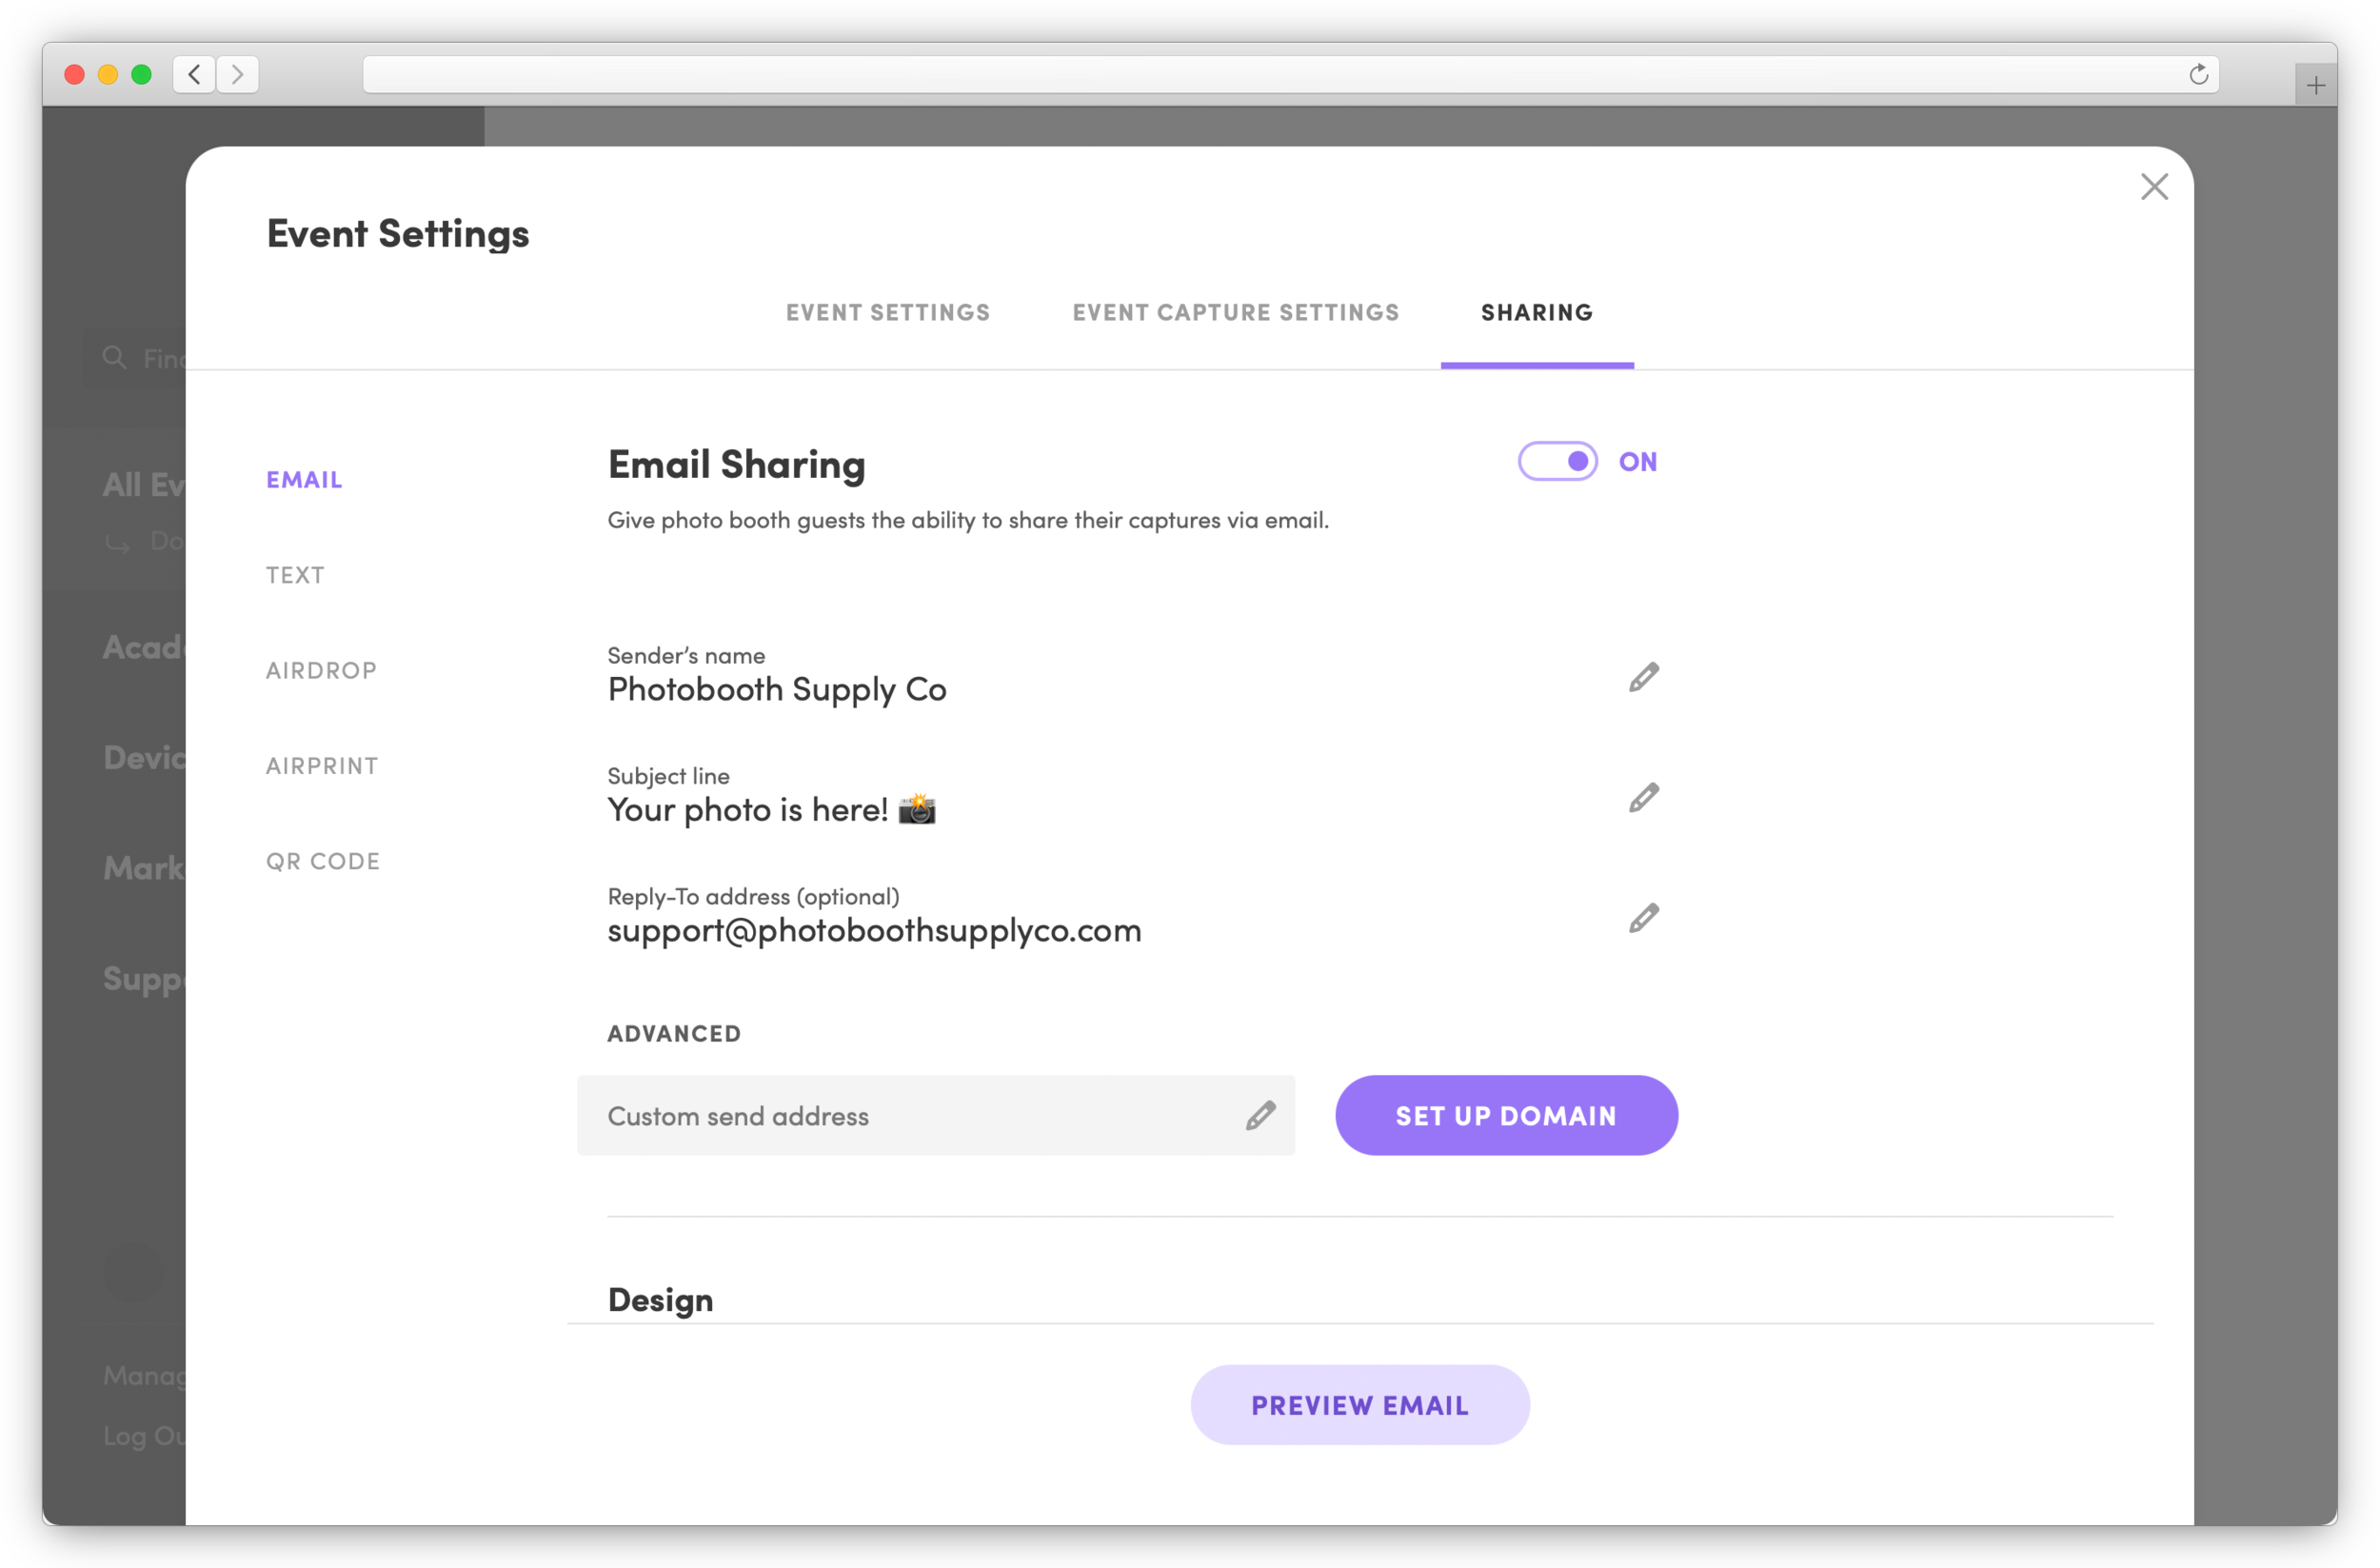Click pencil icon beside Subject line
Screen dimensions: 2380x1568
1643,797
